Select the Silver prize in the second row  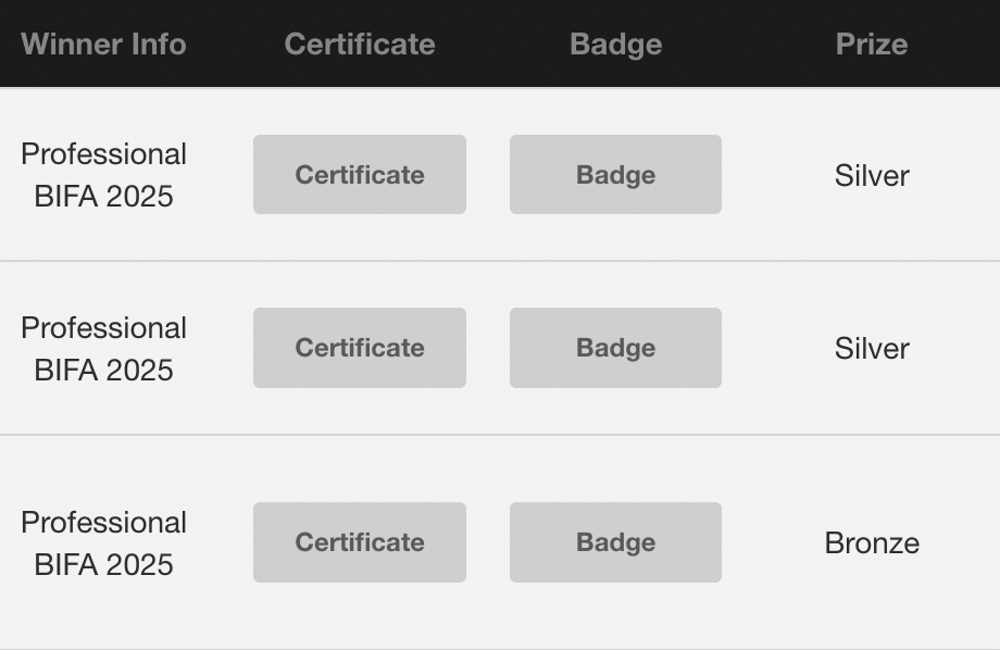(x=871, y=349)
